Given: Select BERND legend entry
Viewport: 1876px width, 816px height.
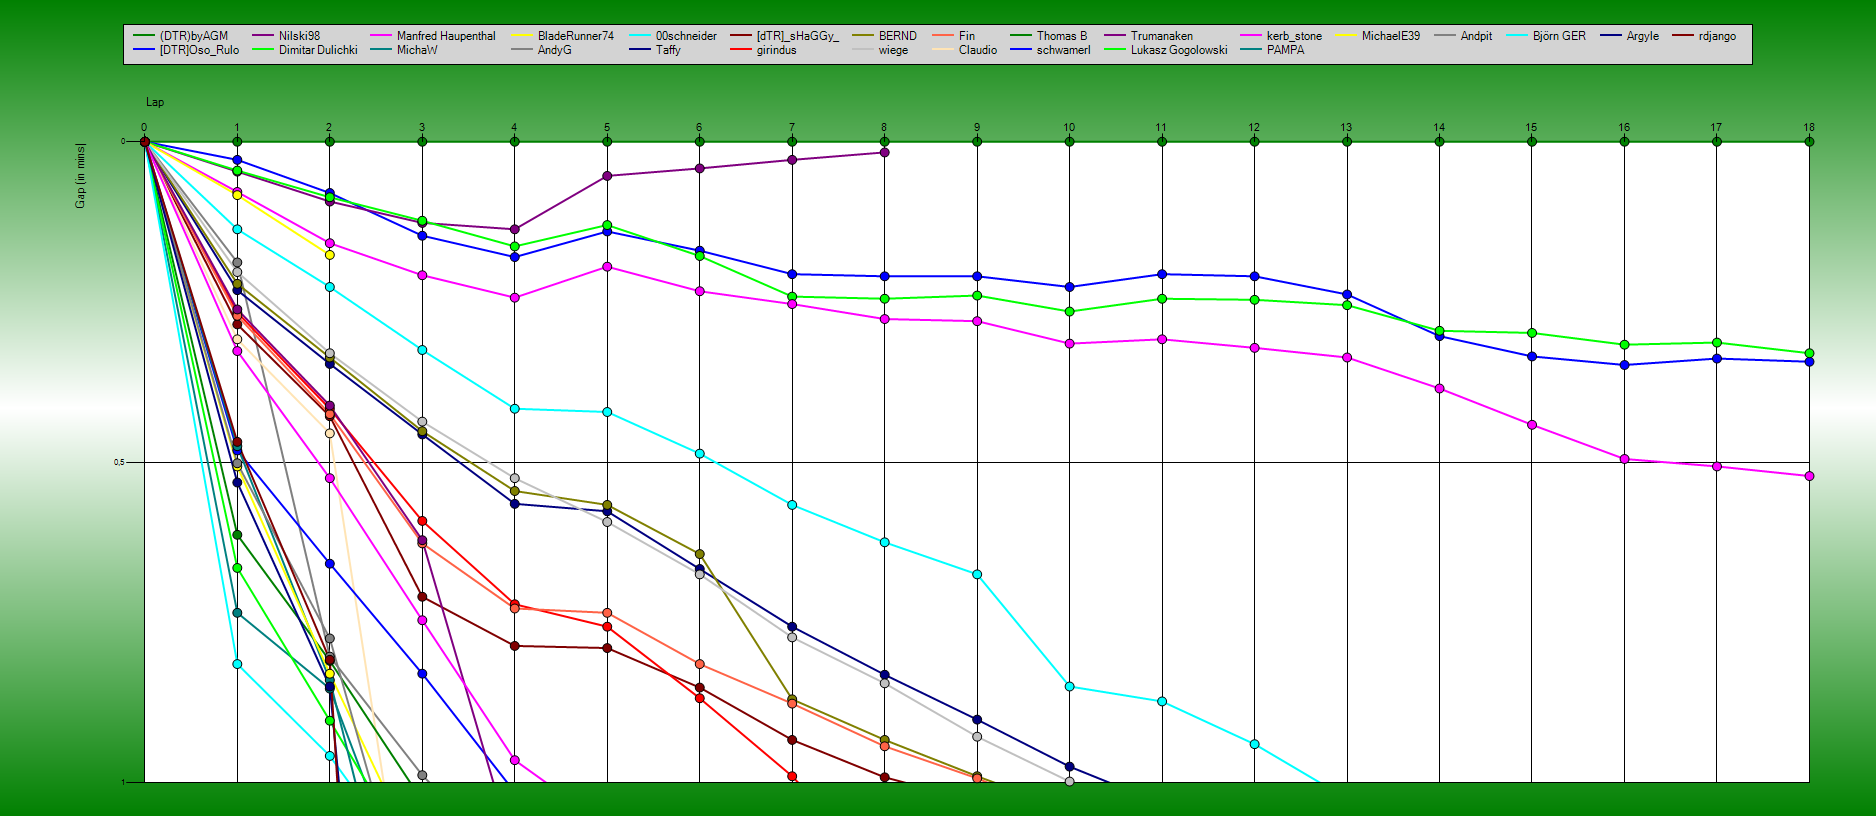Looking at the screenshot, I should [898, 36].
